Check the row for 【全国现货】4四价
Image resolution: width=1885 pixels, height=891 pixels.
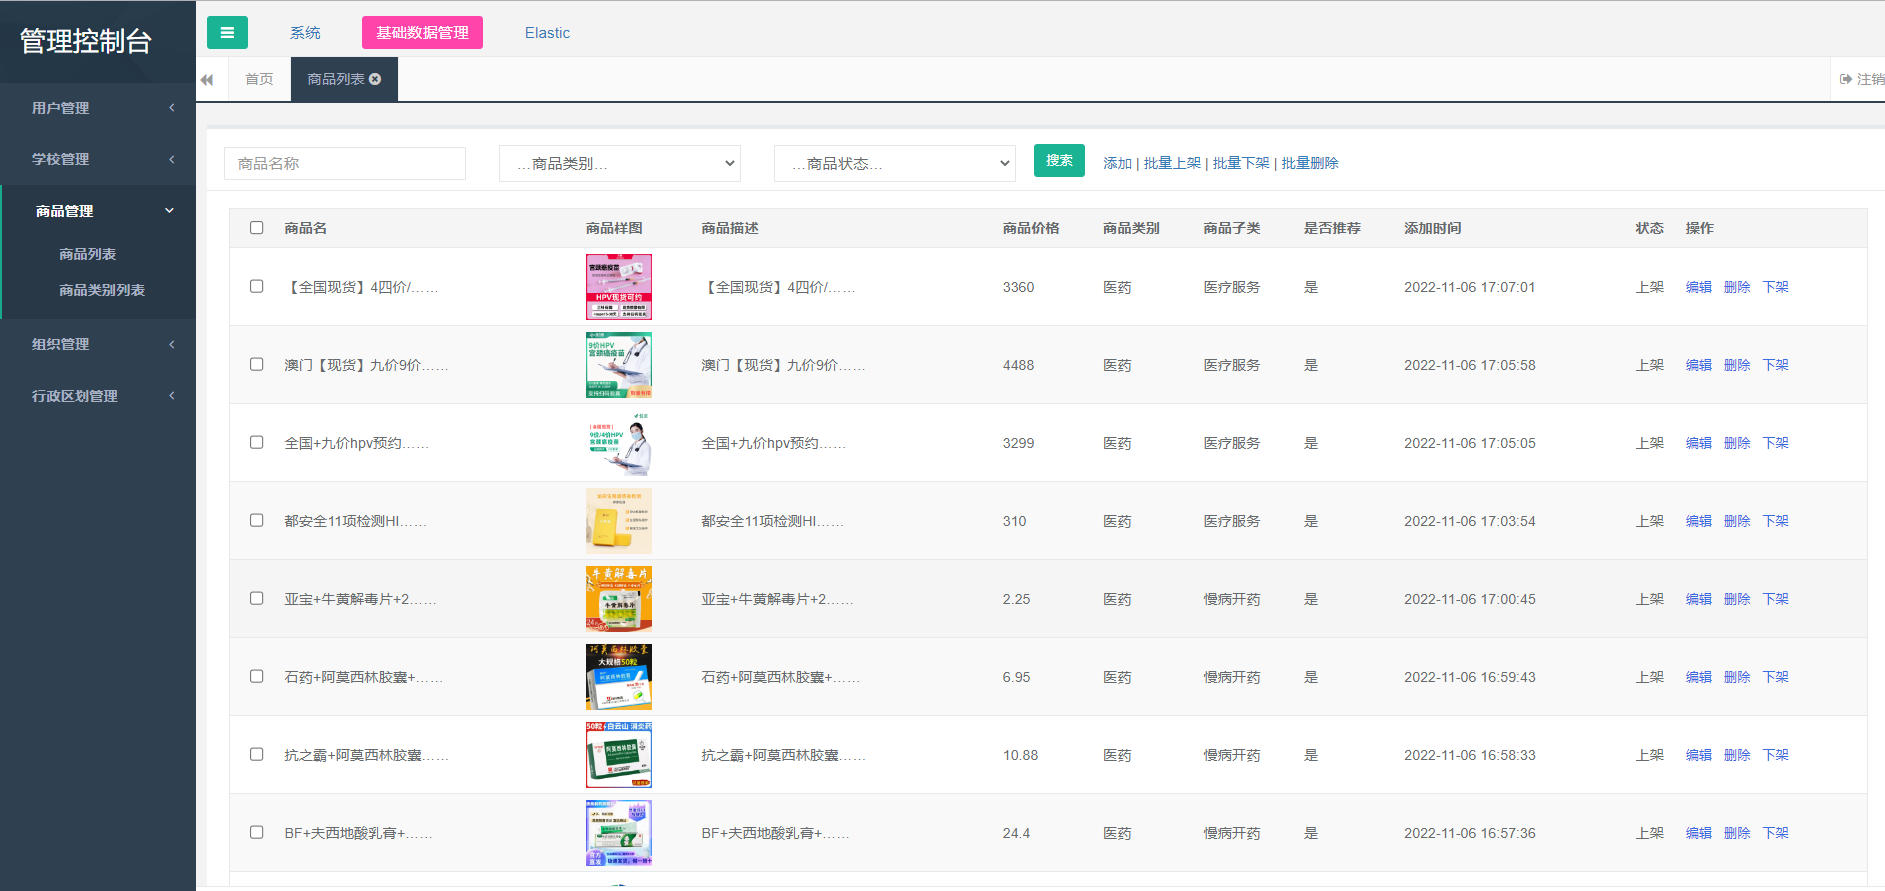tap(257, 286)
